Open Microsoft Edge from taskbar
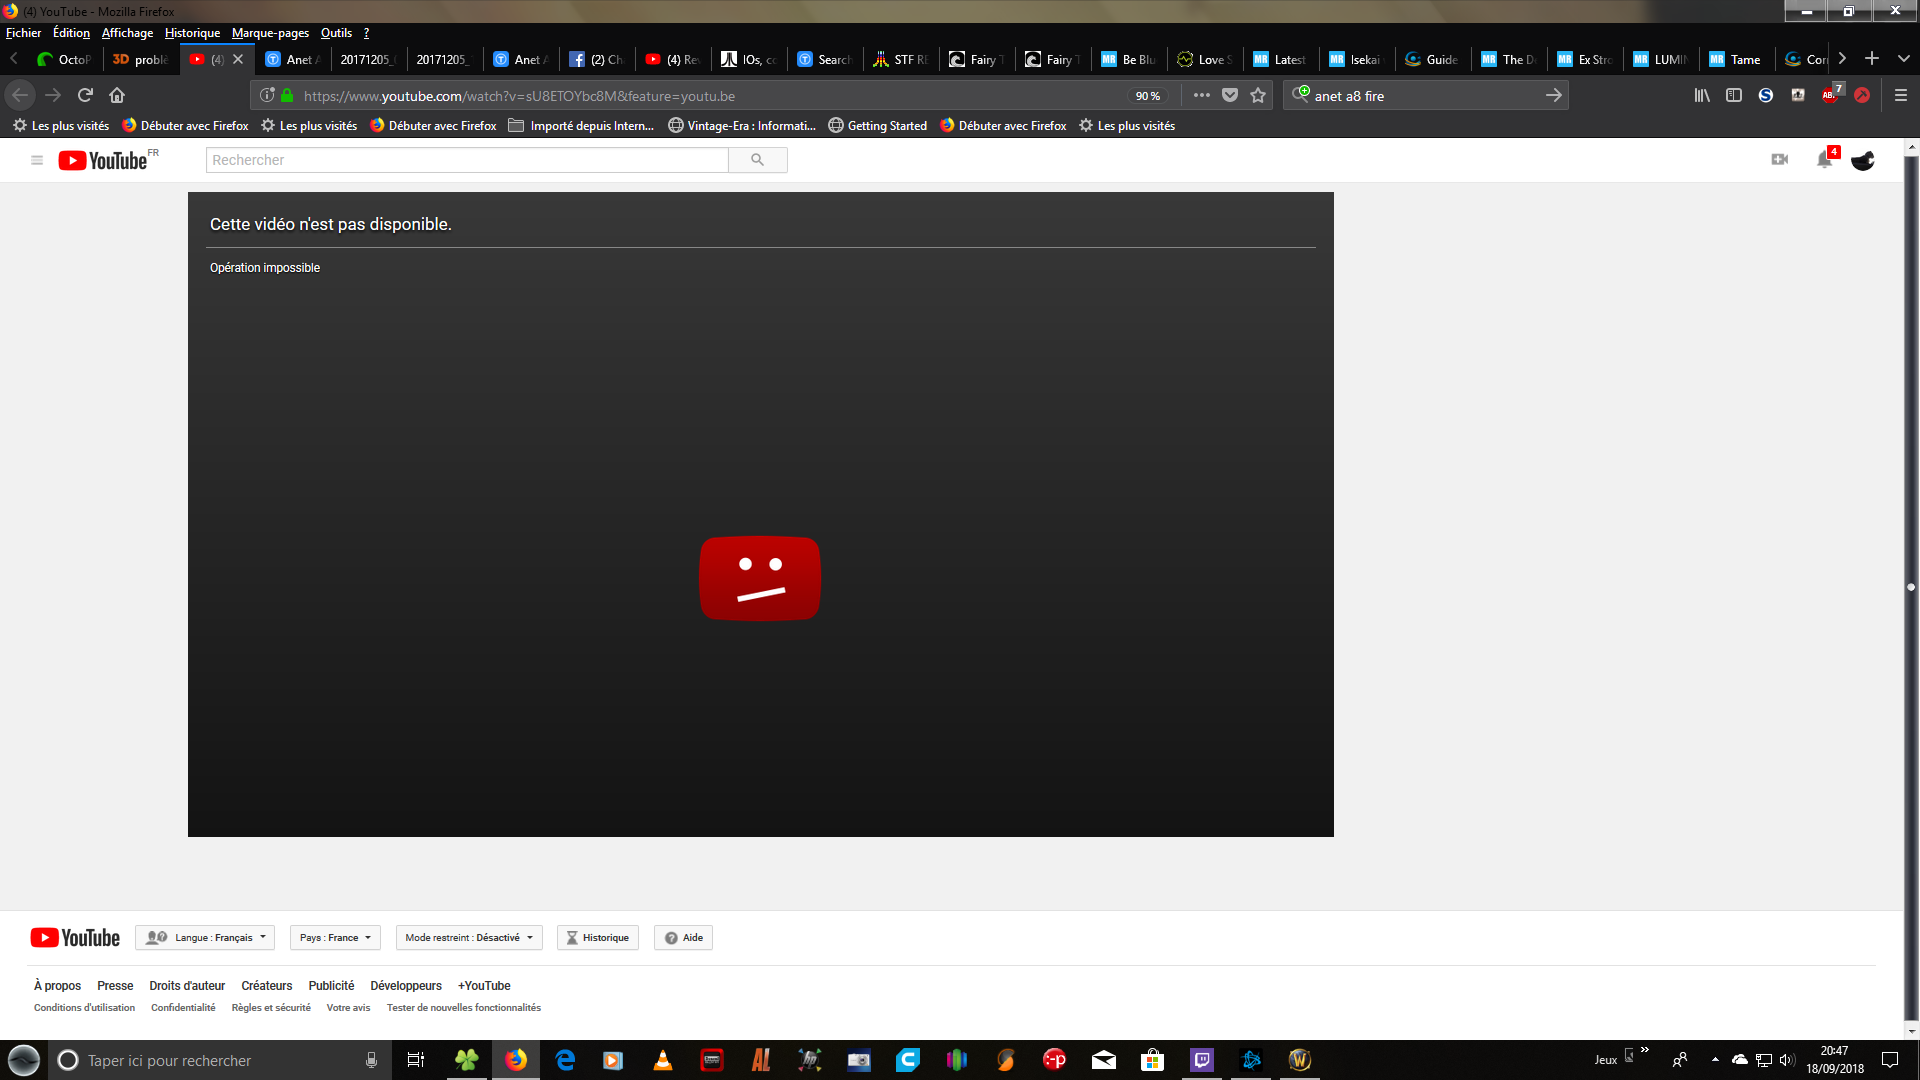 coord(565,1060)
